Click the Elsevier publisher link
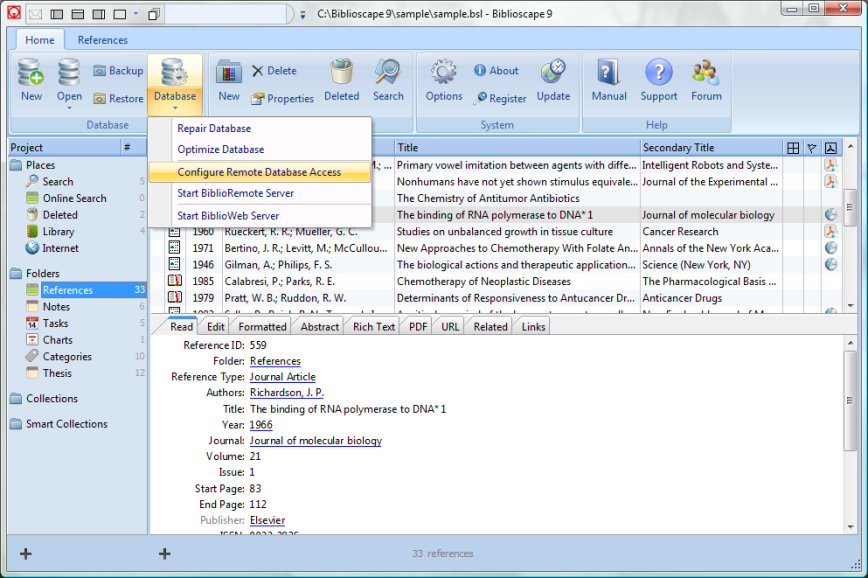Screen dimensions: 868x578 pyautogui.click(x=267, y=520)
